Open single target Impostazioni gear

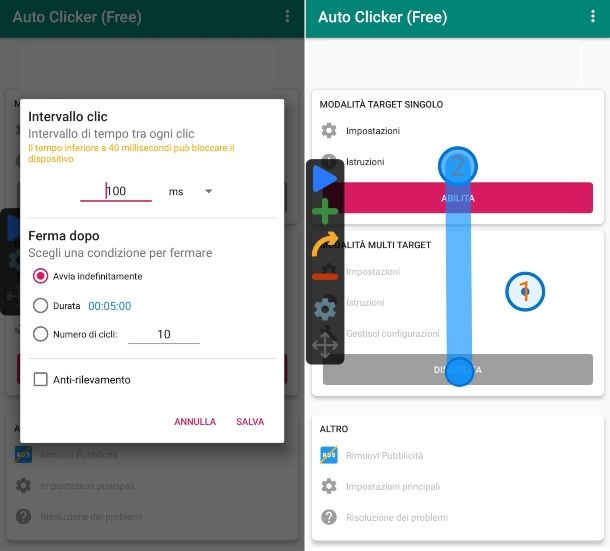pos(329,130)
